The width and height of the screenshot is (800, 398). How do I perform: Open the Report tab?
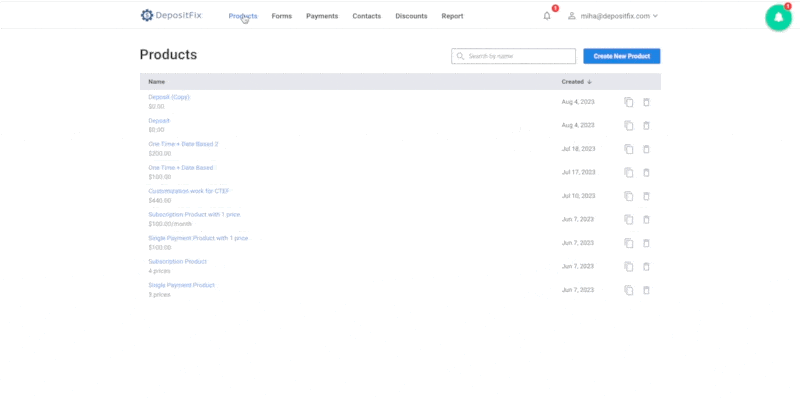pos(453,16)
